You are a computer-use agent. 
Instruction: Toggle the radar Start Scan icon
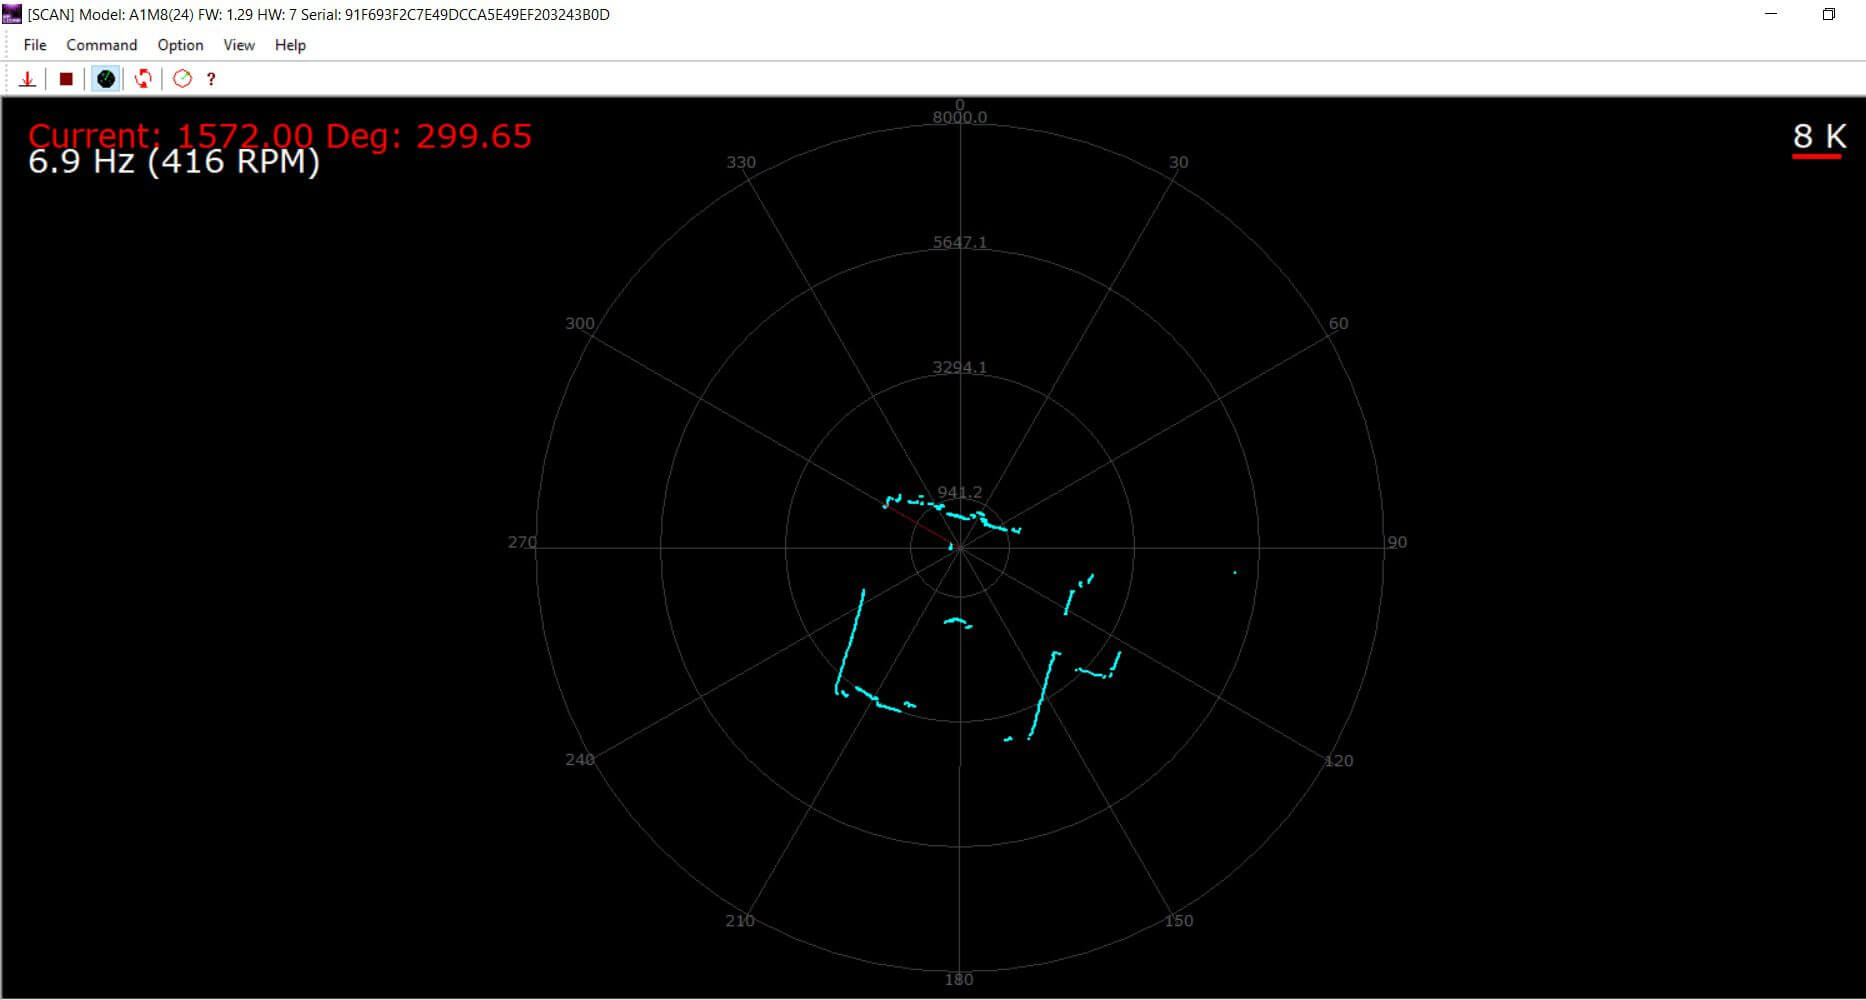(106, 79)
